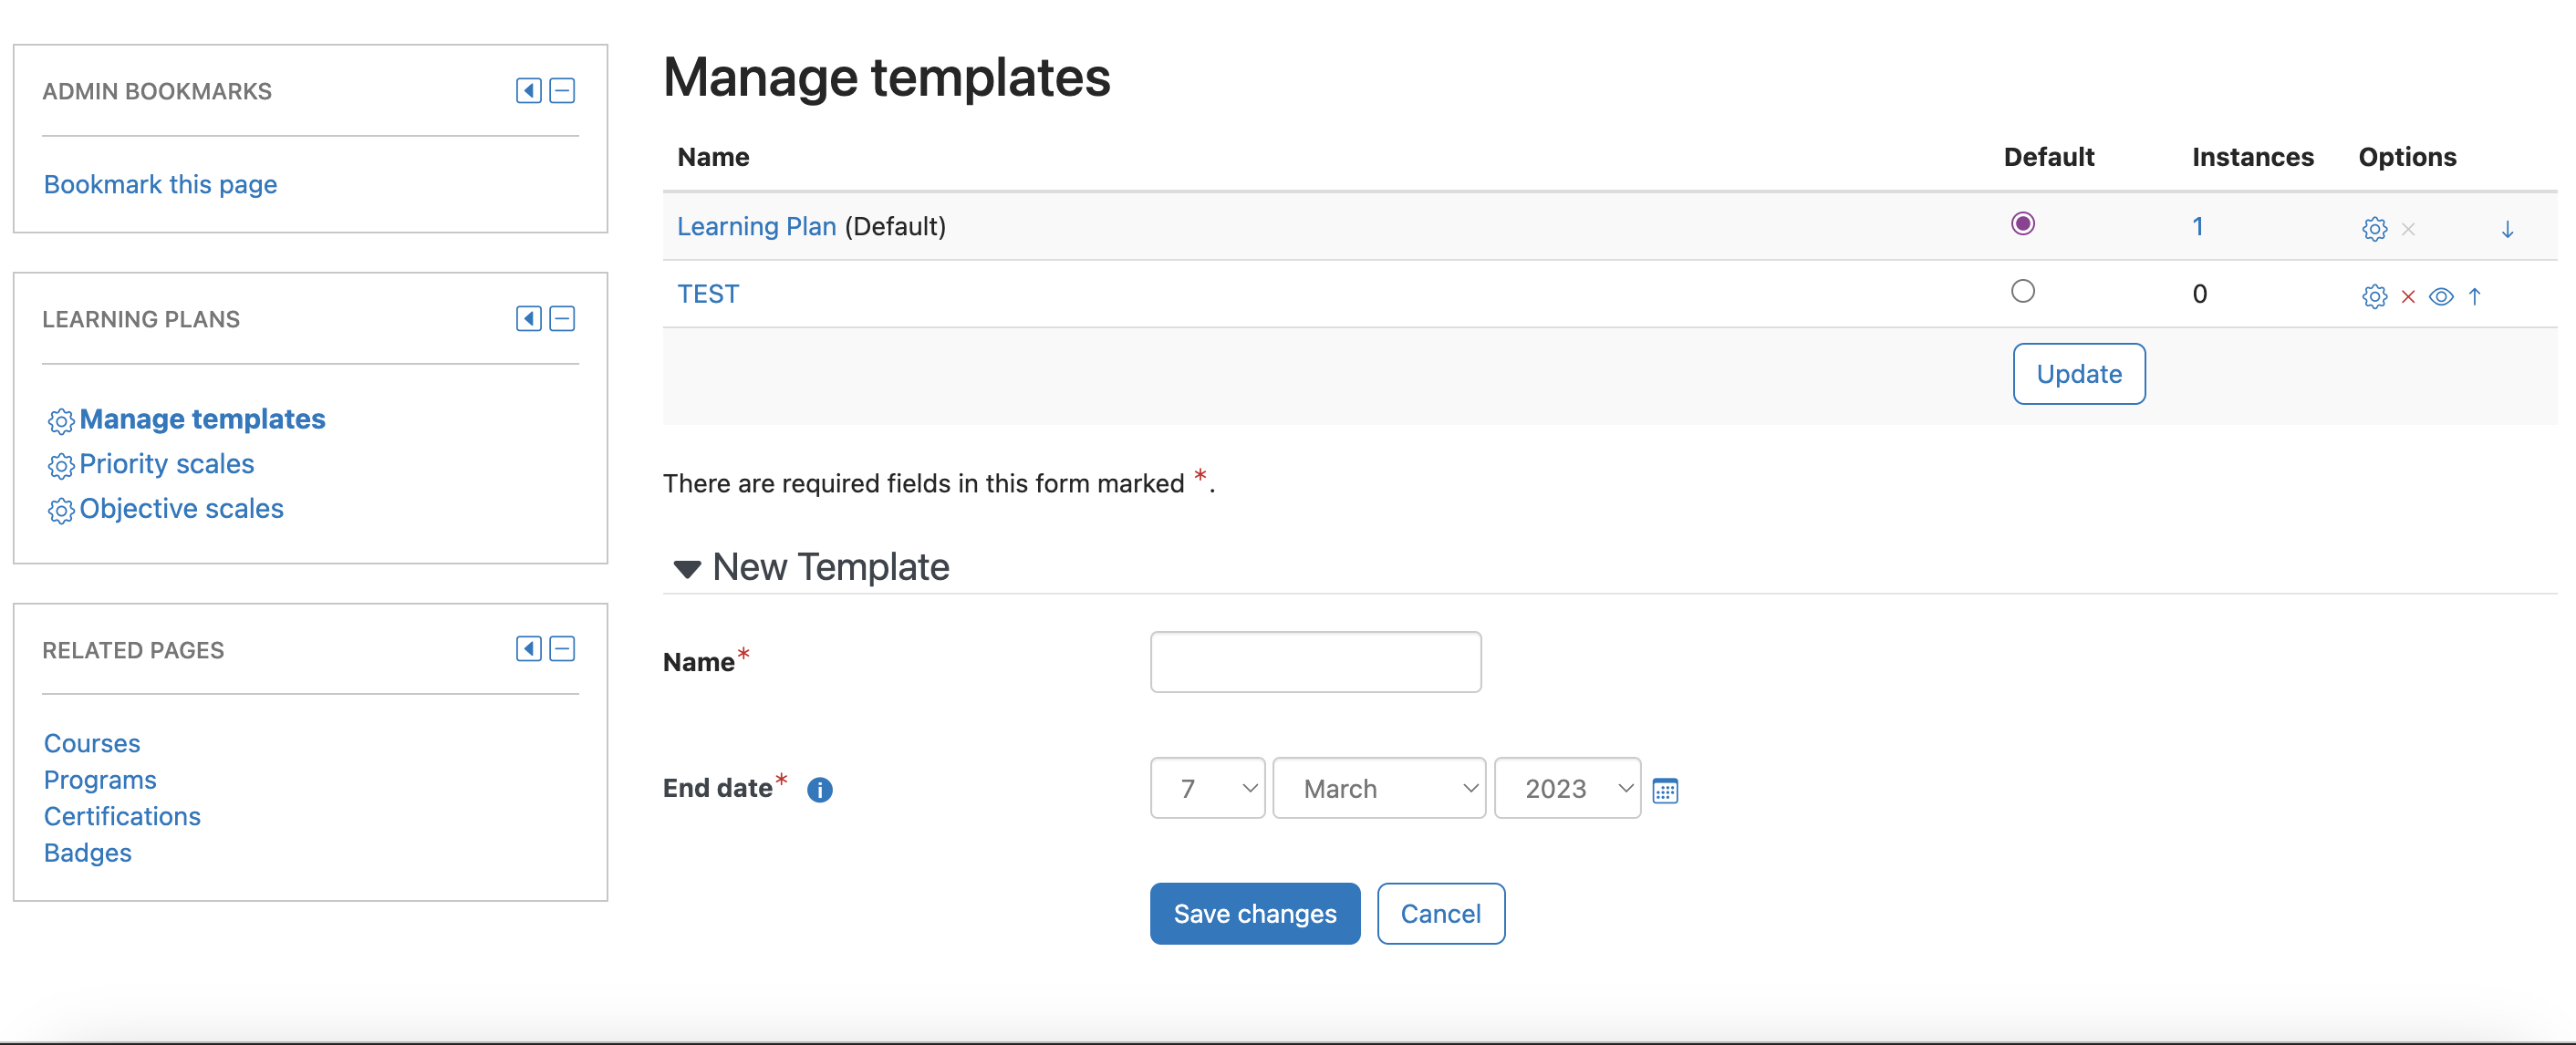
Task: Click Save changes button
Action: tap(1254, 913)
